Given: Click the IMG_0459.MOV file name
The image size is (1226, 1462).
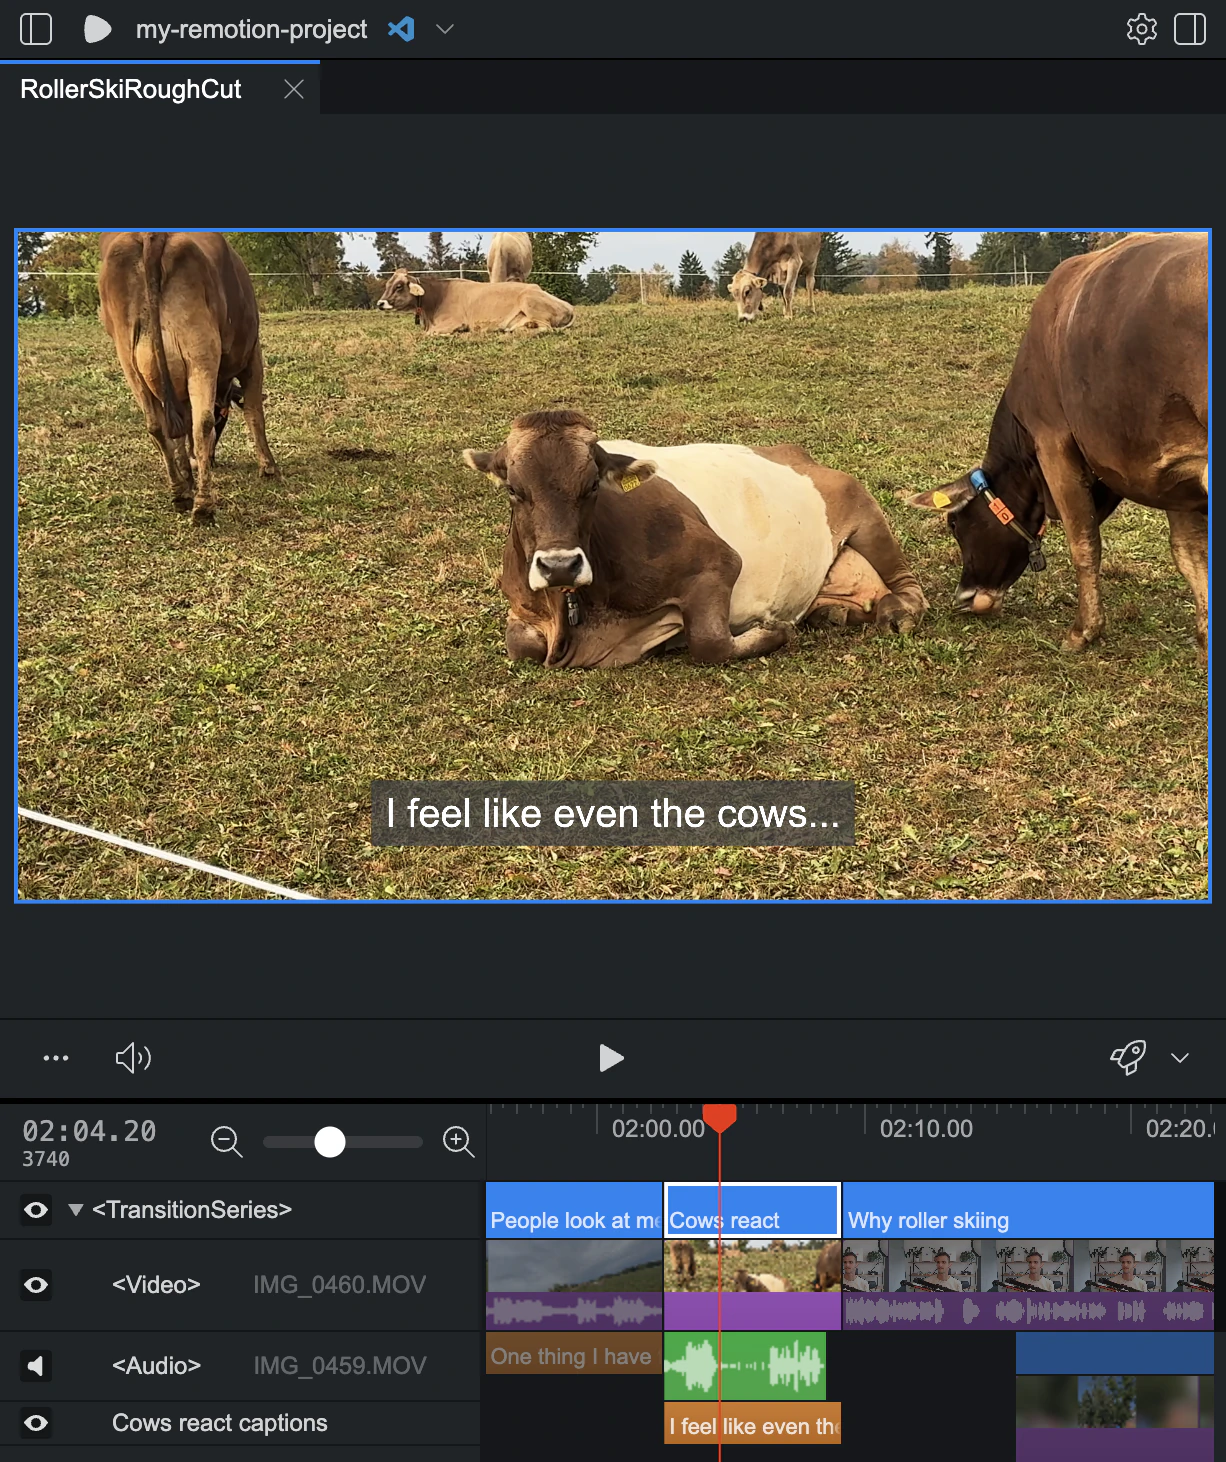Looking at the screenshot, I should click(x=339, y=1366).
